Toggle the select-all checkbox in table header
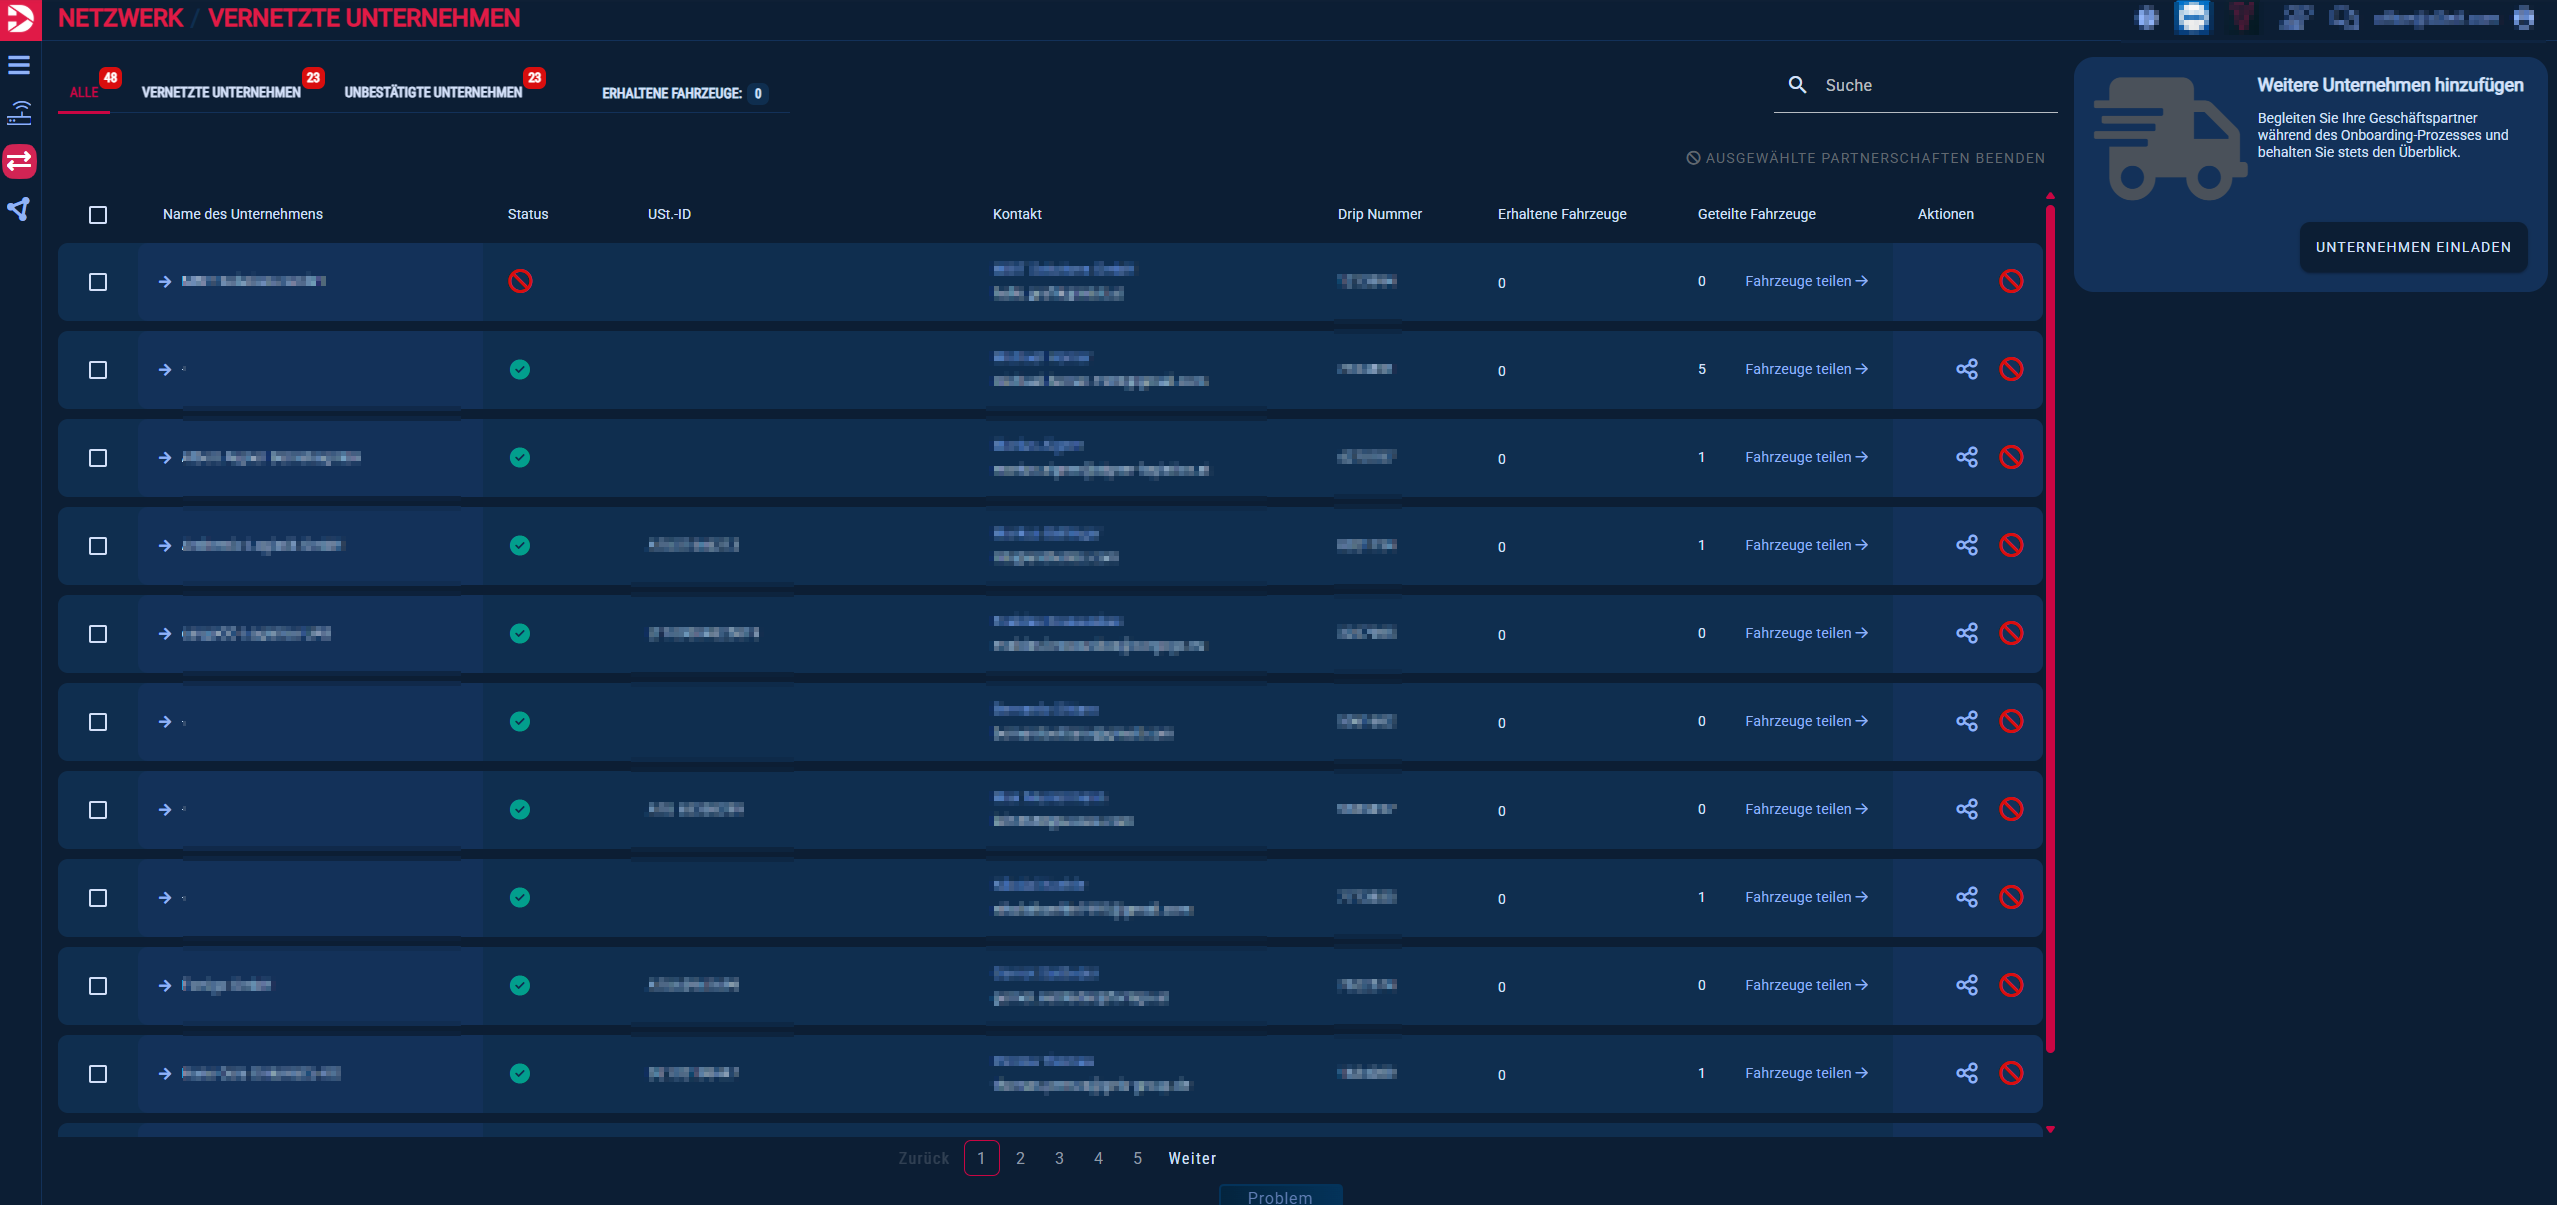This screenshot has height=1205, width=2557. click(x=98, y=215)
